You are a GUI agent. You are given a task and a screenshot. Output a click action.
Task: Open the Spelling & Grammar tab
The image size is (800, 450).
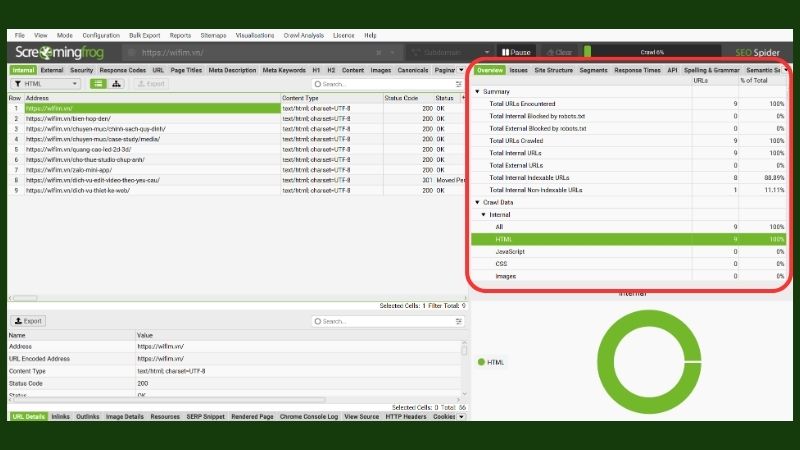712,70
